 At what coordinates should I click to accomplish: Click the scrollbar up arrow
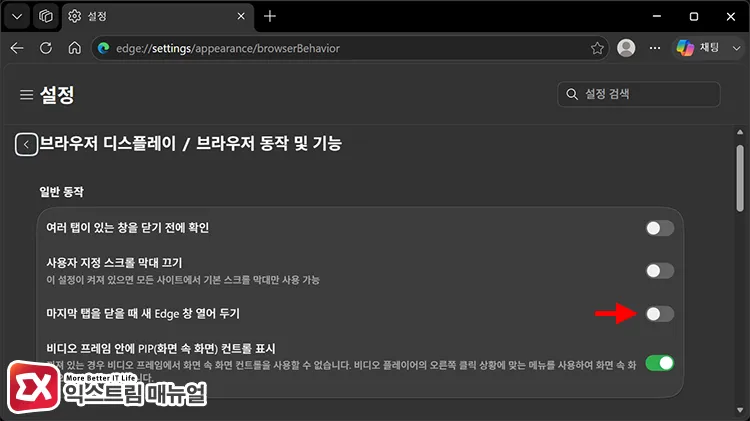(x=740, y=132)
